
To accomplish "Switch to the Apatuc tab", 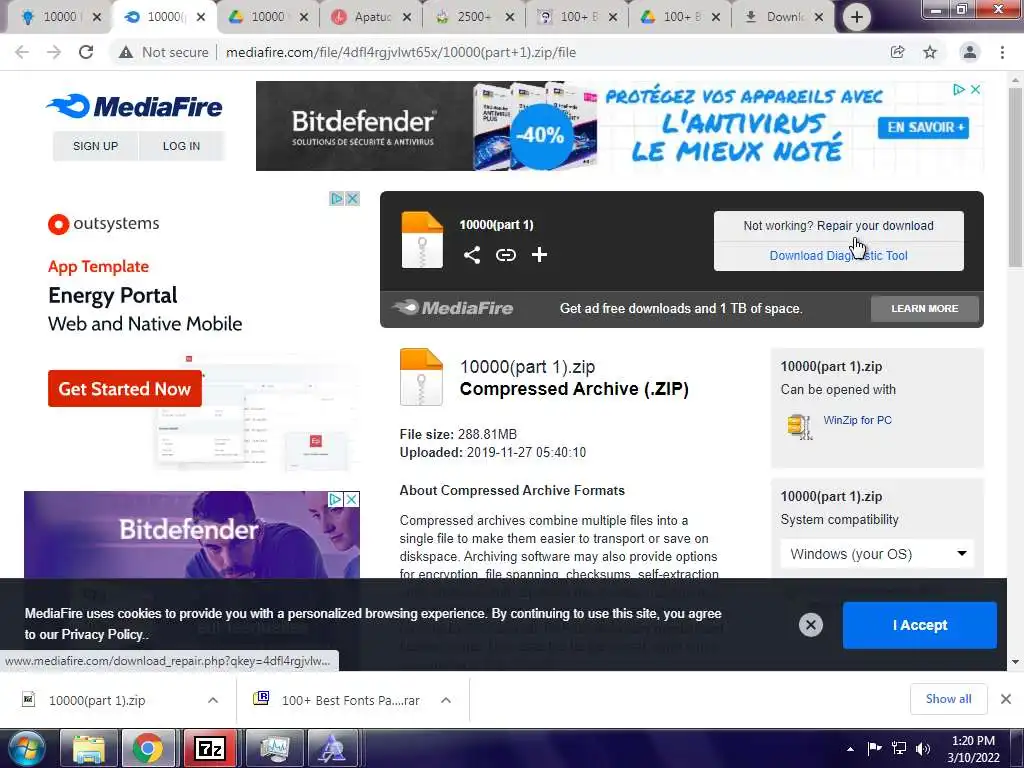I will [x=372, y=17].
